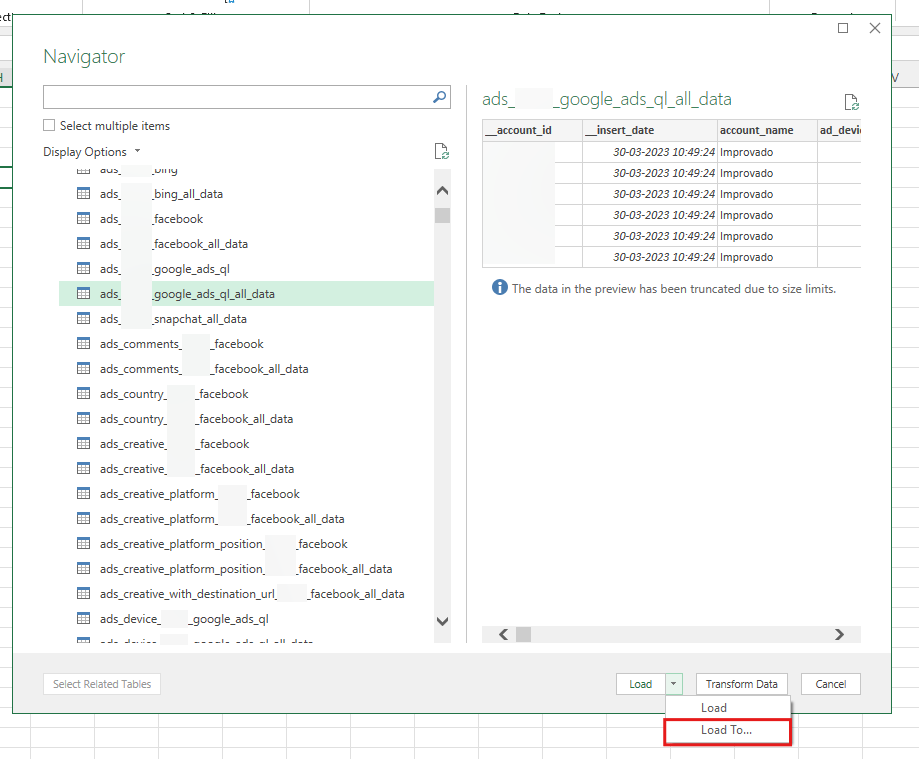Click the refresh preview icon above the data table

pos(852,102)
